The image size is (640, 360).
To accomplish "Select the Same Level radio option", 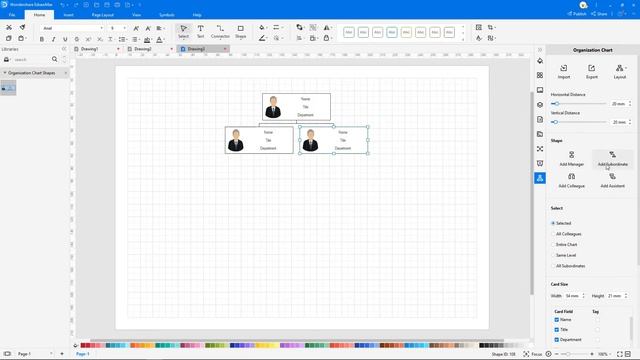I will [x=553, y=255].
